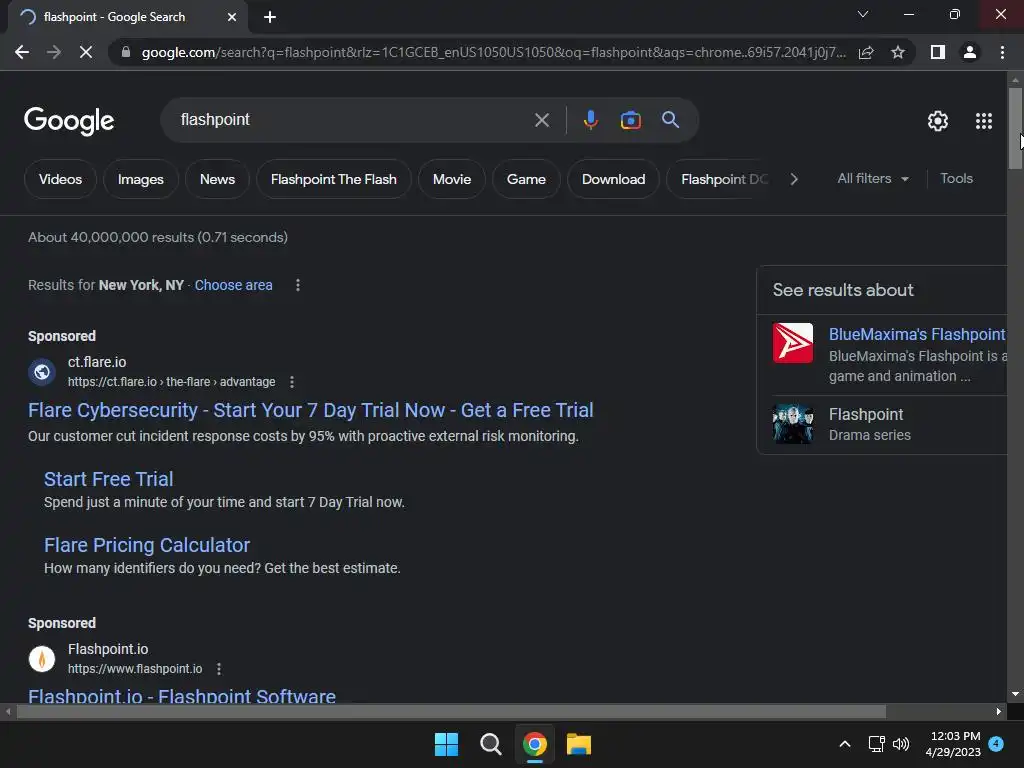This screenshot has height=768, width=1024.
Task: Open the tab search dropdown
Action: click(x=863, y=14)
